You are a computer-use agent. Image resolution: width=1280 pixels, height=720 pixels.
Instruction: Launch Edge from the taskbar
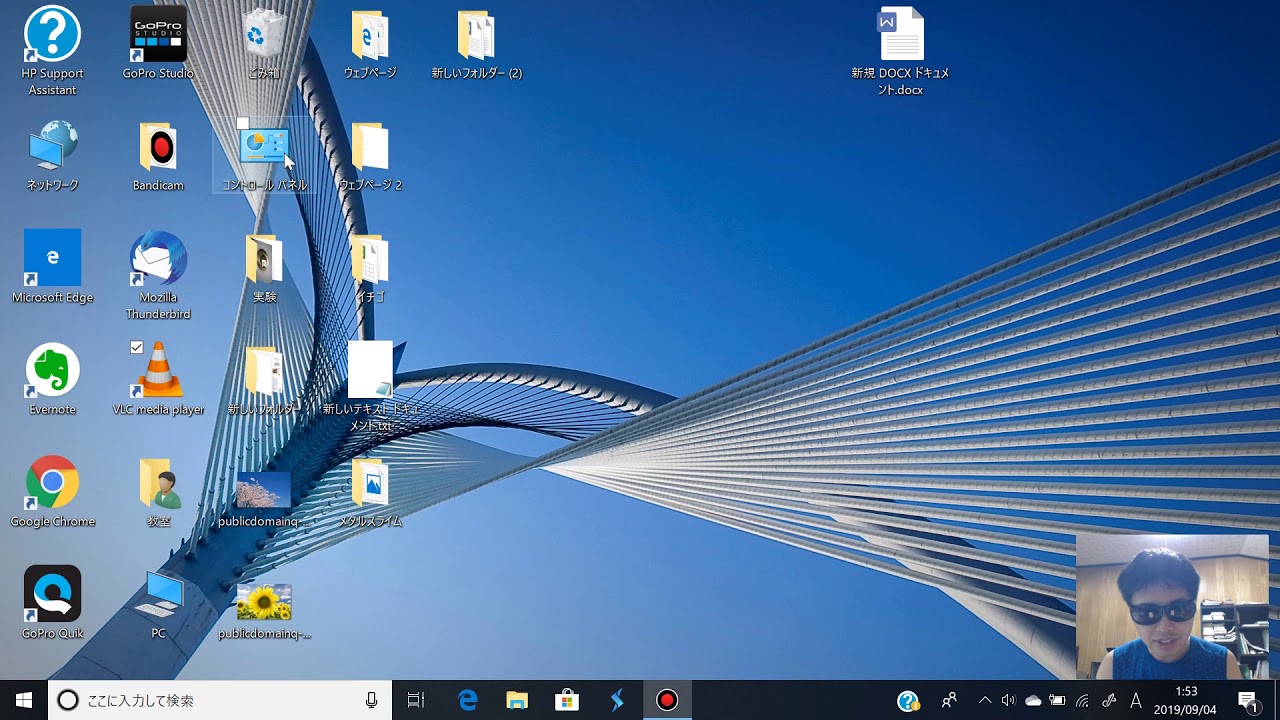[467, 700]
